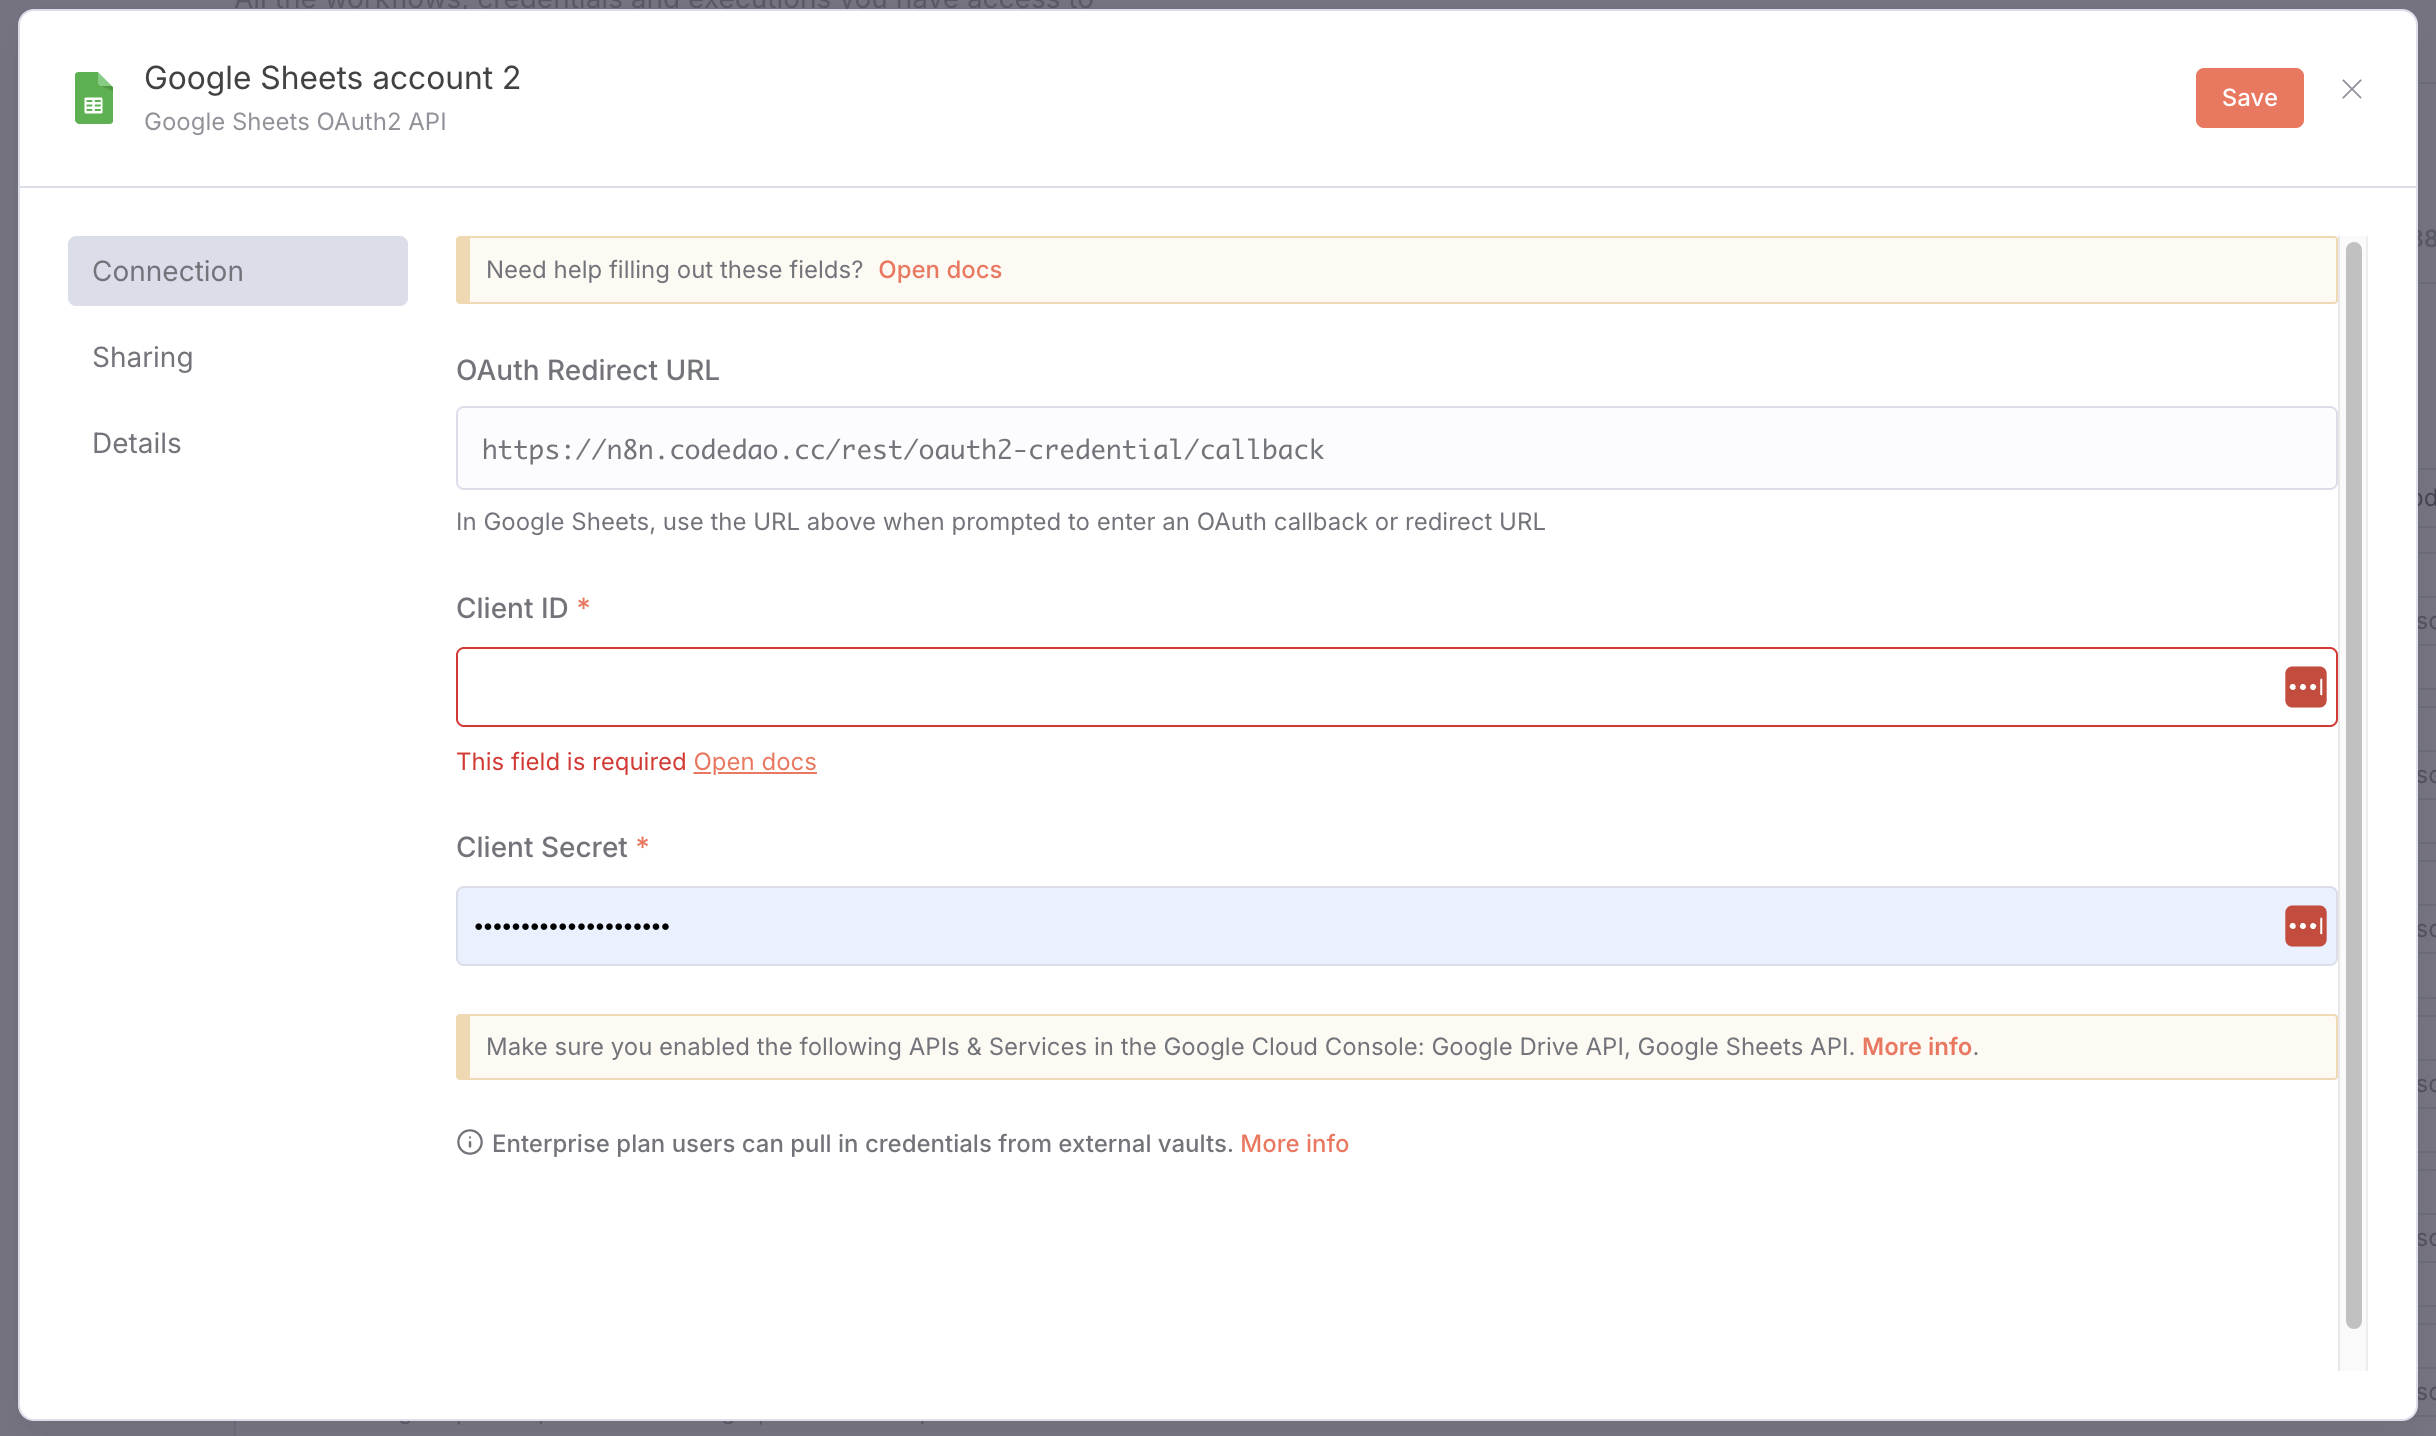Open docs link in the help banner

click(940, 270)
